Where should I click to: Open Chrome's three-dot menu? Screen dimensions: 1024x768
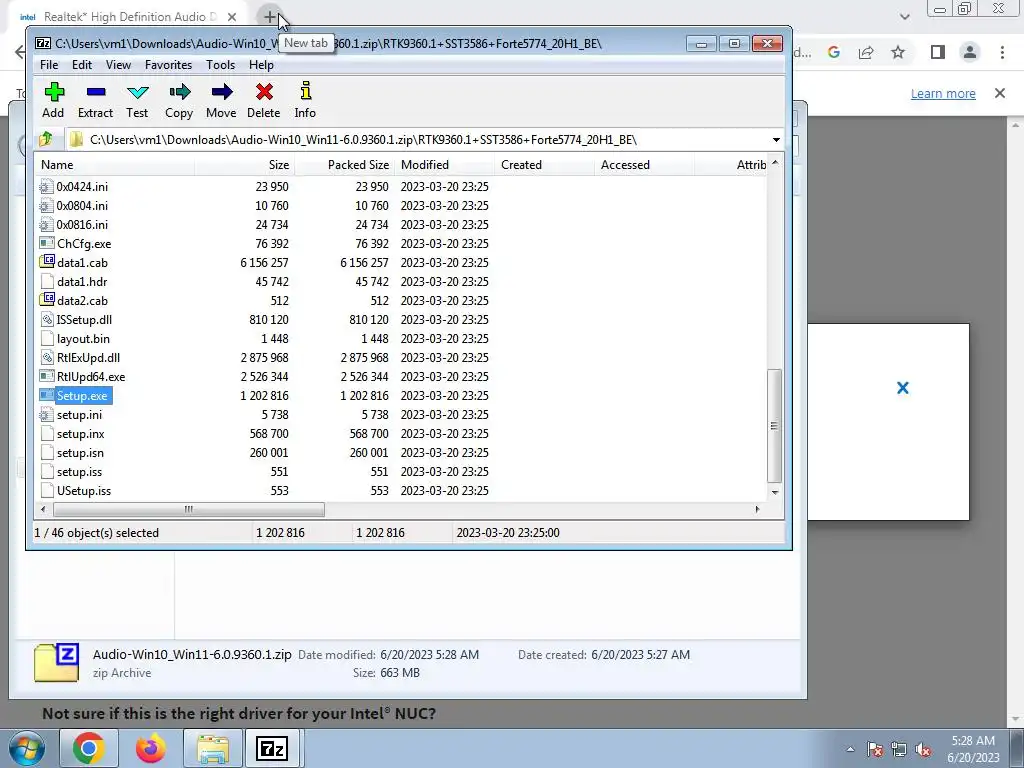[1002, 52]
